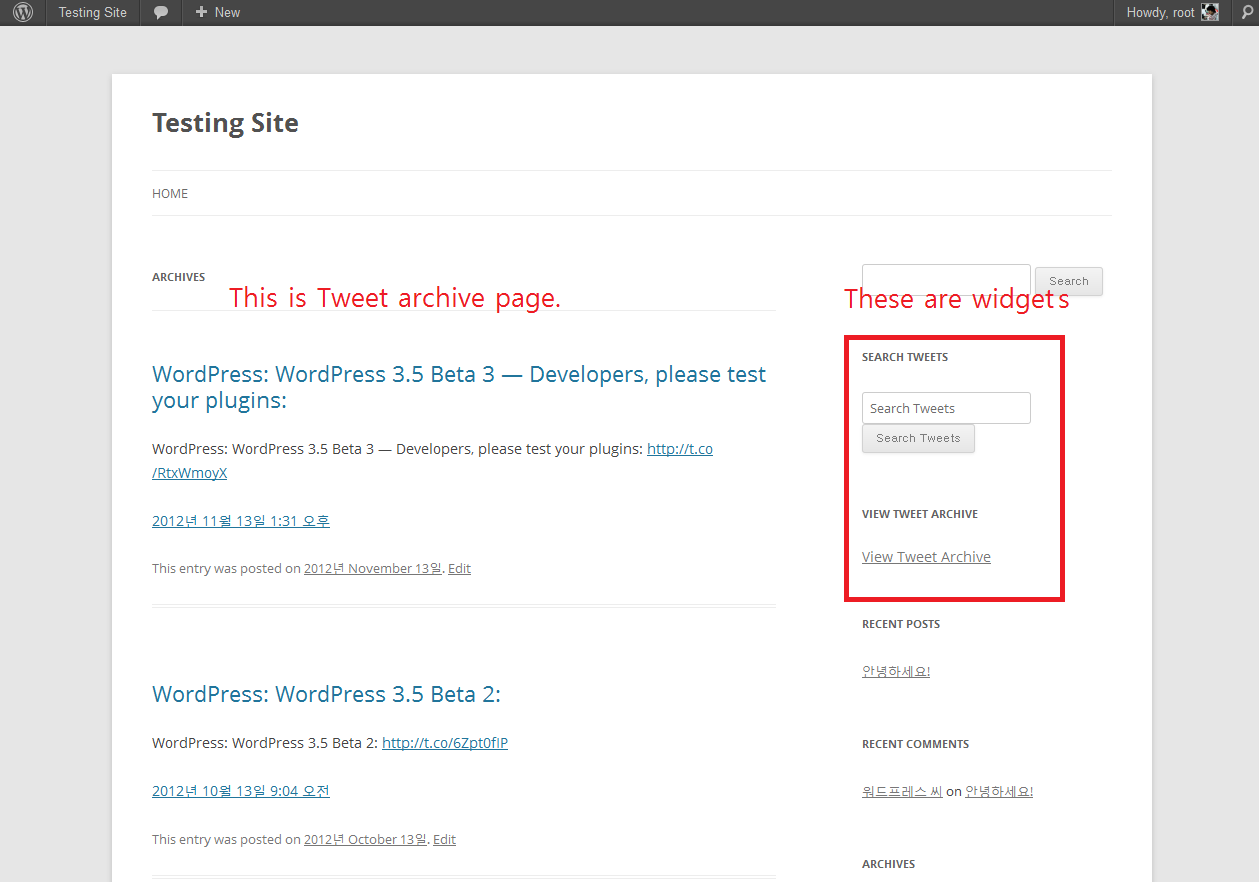1259x882 pixels.
Task: Follow the t.co/6Zpt0fIP link
Action: pyautogui.click(x=445, y=743)
